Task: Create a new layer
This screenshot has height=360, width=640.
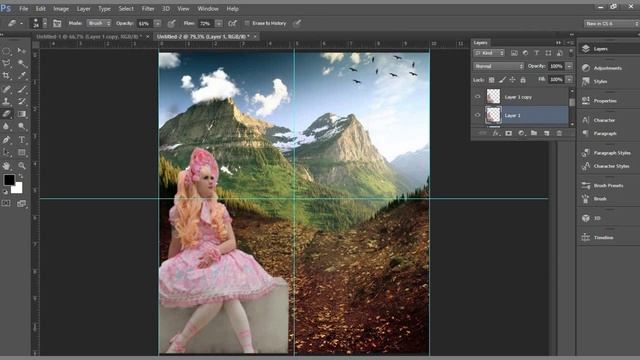Action: coord(547,133)
